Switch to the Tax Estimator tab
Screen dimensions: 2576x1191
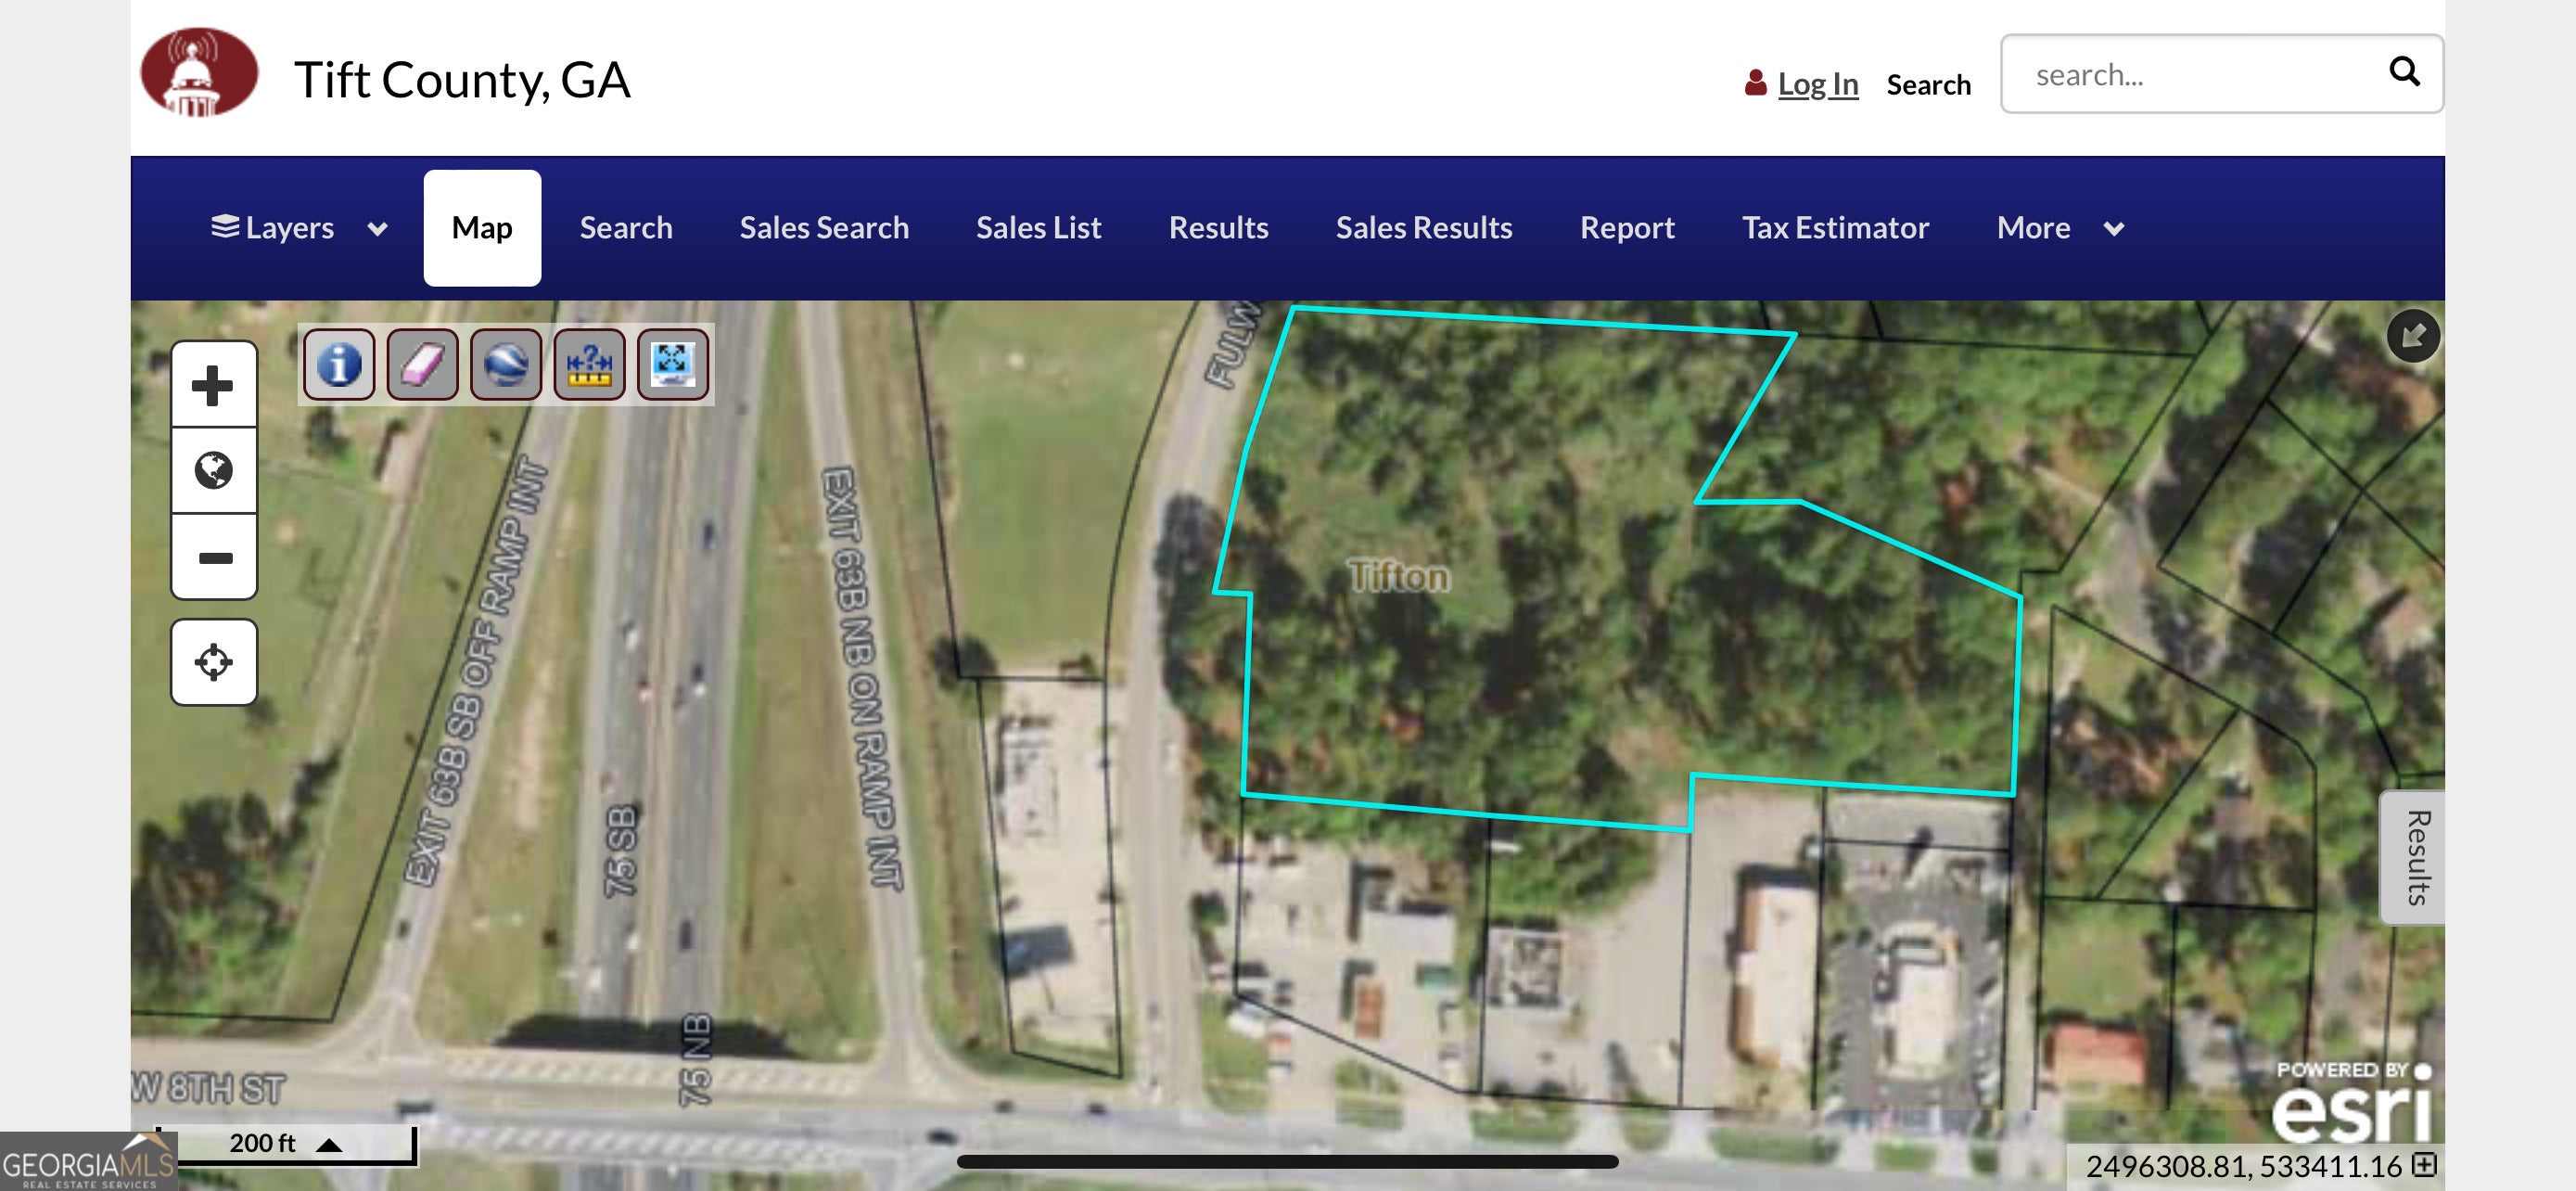[1835, 228]
